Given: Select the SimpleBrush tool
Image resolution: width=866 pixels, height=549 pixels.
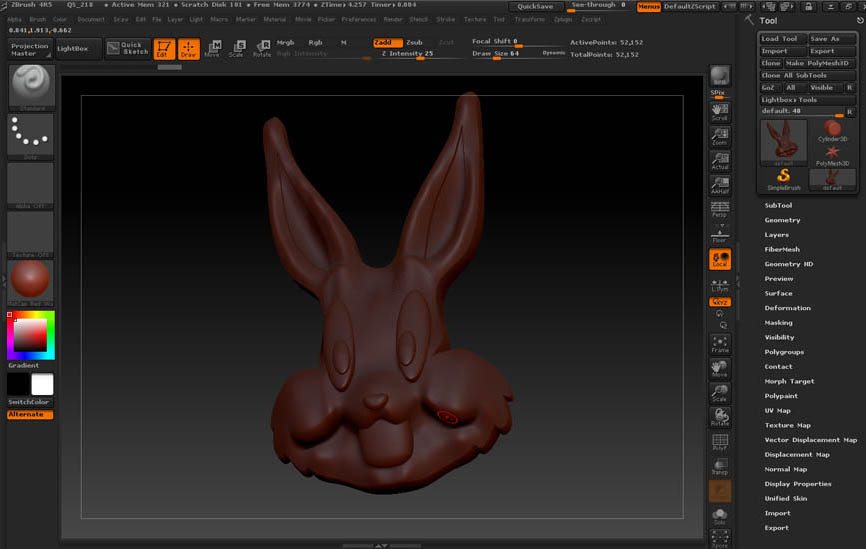Looking at the screenshot, I should (x=783, y=180).
